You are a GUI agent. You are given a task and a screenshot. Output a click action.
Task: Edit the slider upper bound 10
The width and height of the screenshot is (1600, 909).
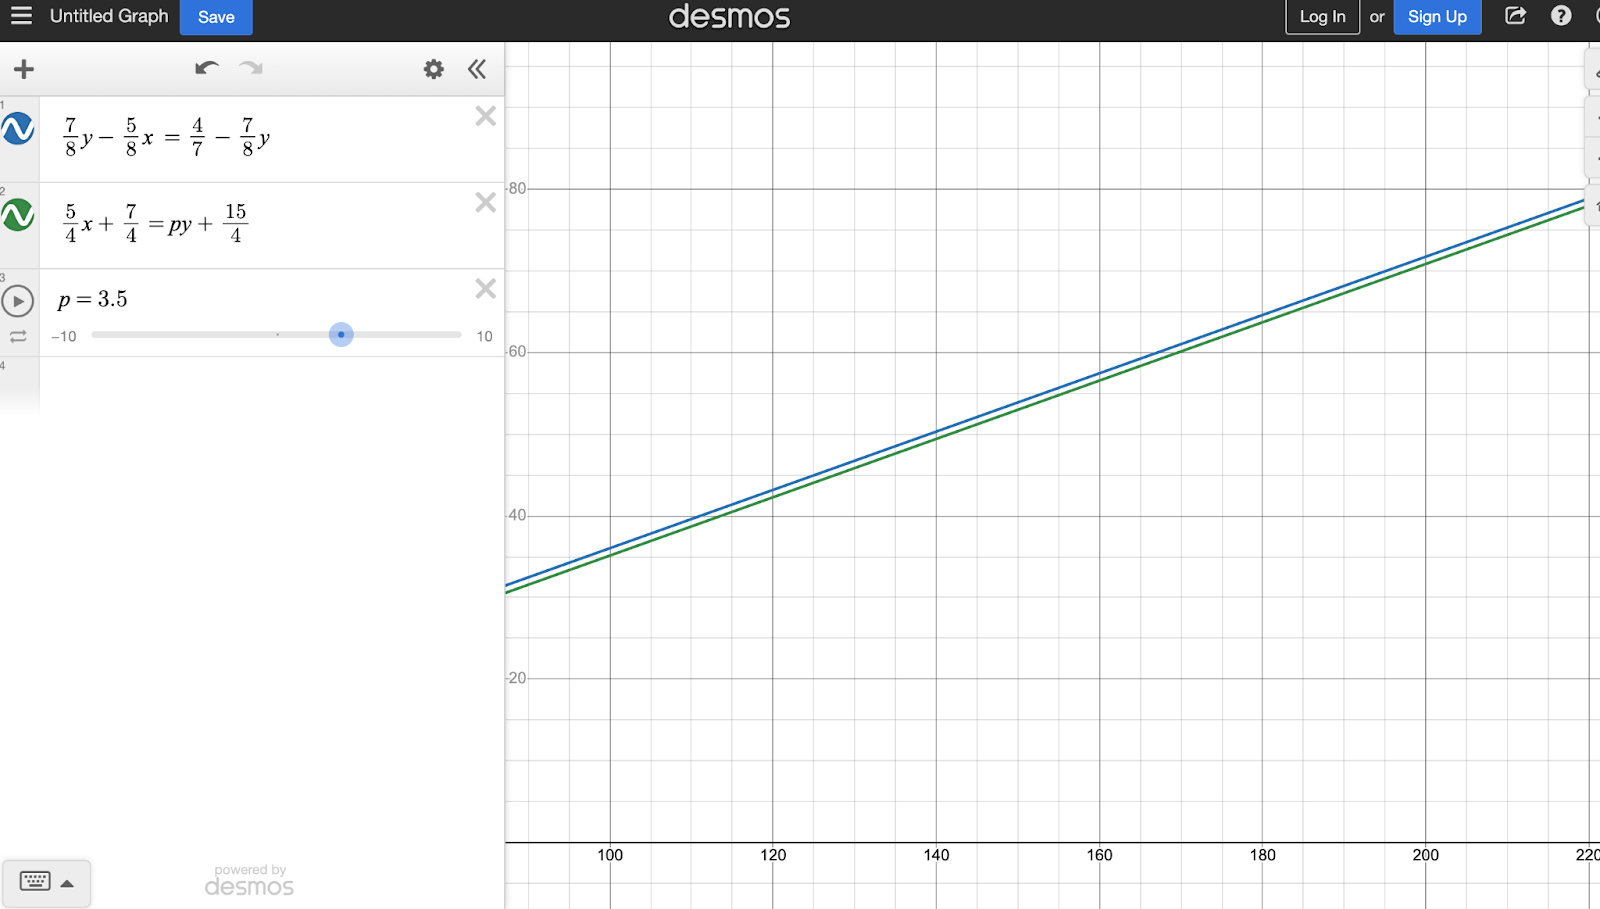click(484, 336)
